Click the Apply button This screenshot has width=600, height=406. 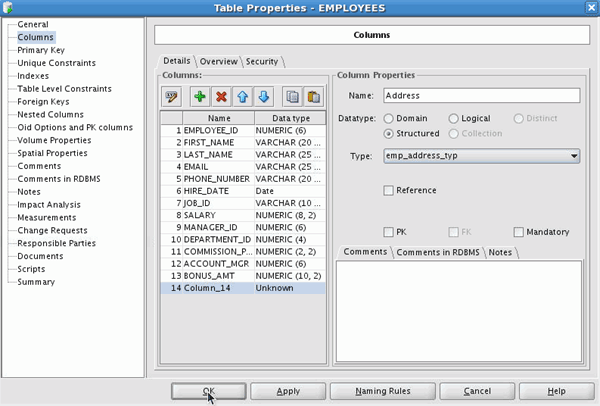[x=288, y=391]
